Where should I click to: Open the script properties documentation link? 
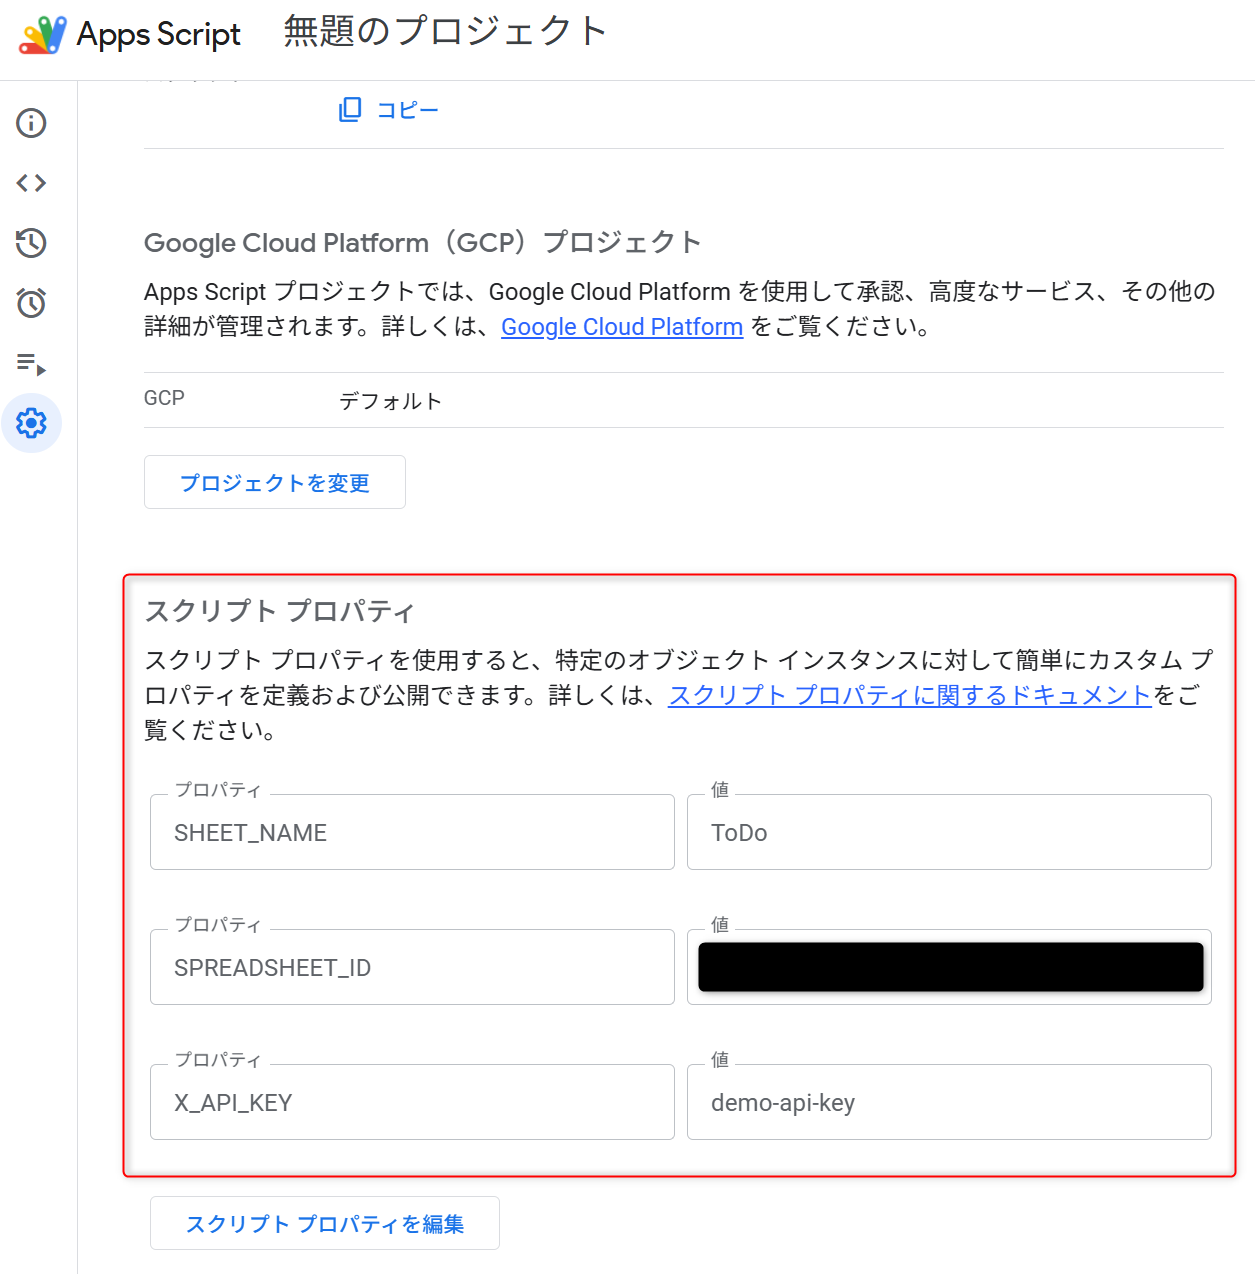click(x=909, y=696)
